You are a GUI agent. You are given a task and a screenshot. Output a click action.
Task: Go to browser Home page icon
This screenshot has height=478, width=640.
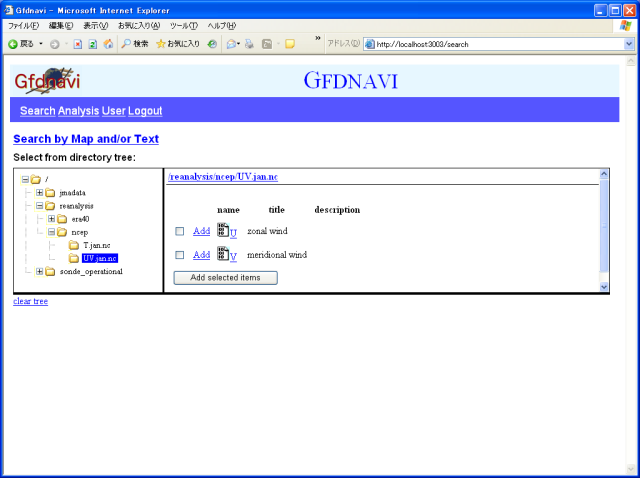tap(108, 44)
